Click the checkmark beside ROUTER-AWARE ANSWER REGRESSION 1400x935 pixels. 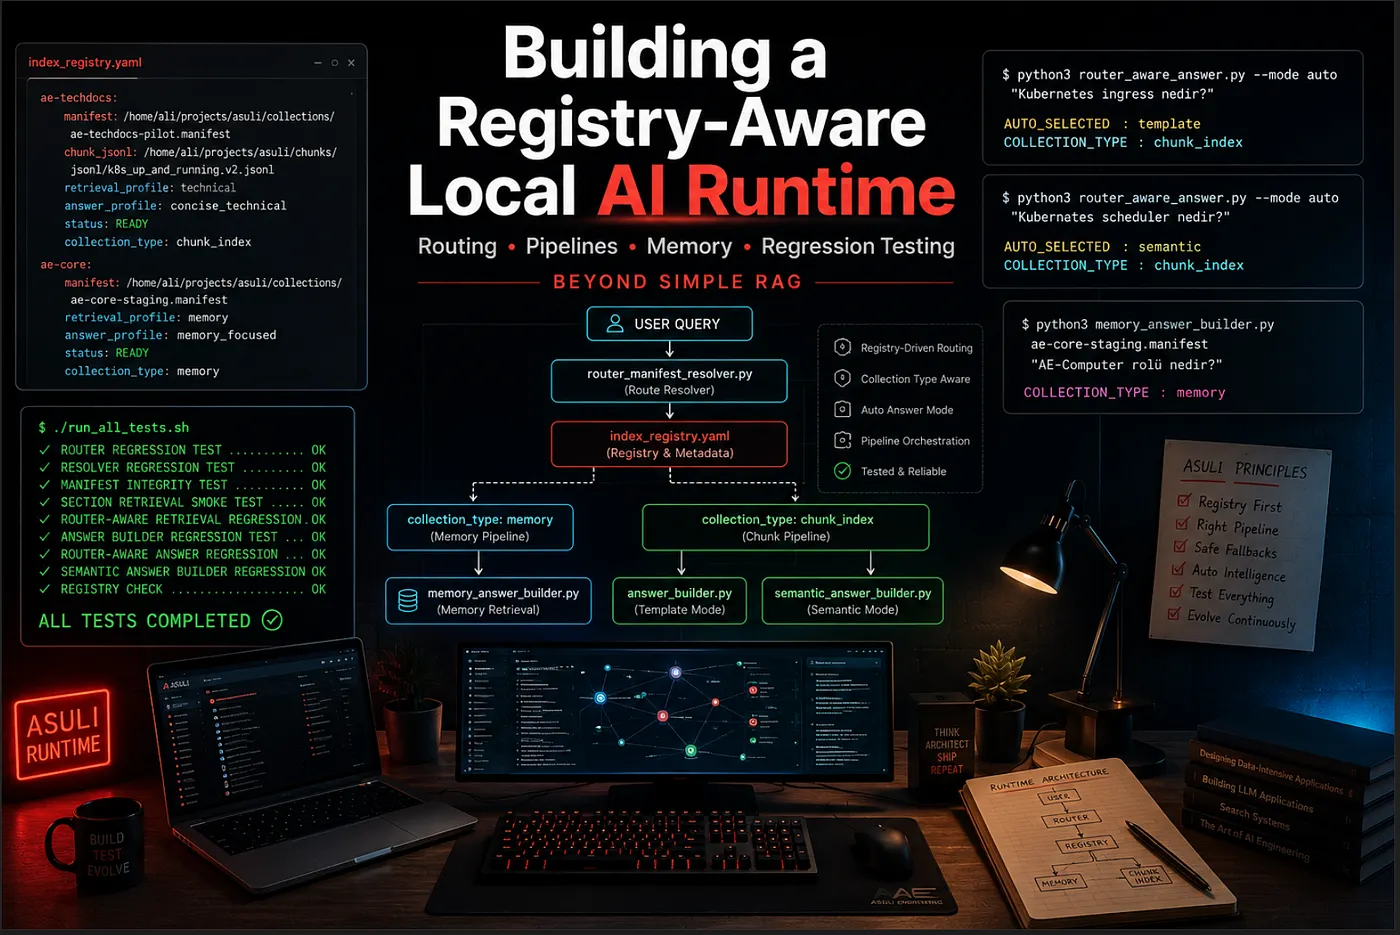tap(45, 554)
